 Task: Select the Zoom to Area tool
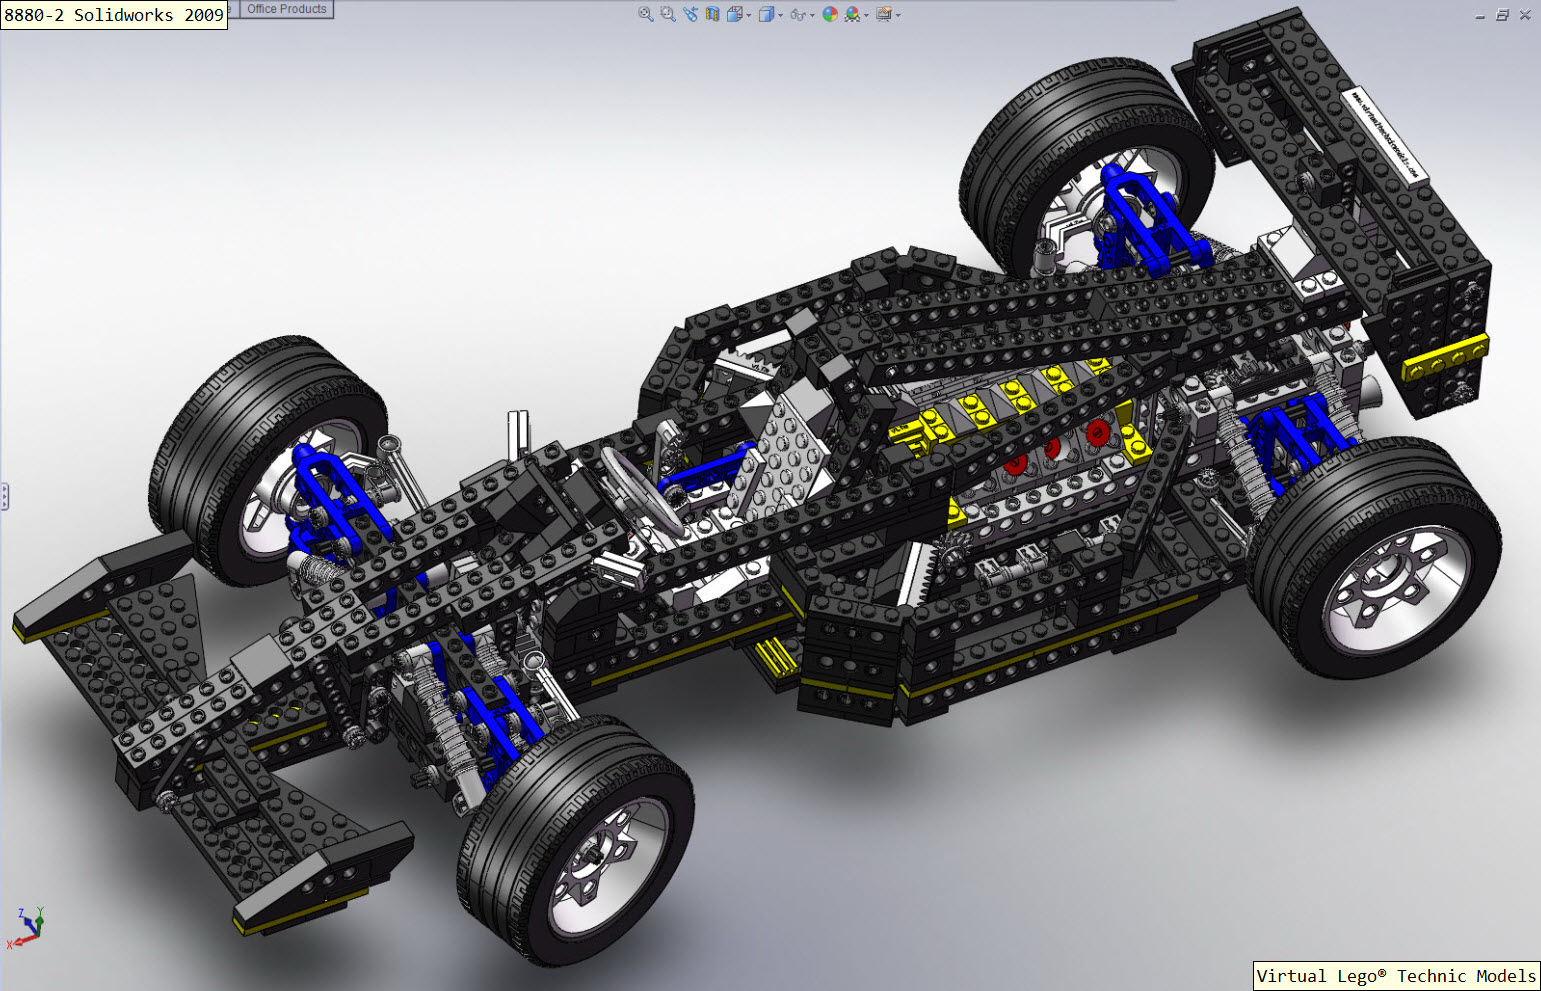tap(668, 14)
